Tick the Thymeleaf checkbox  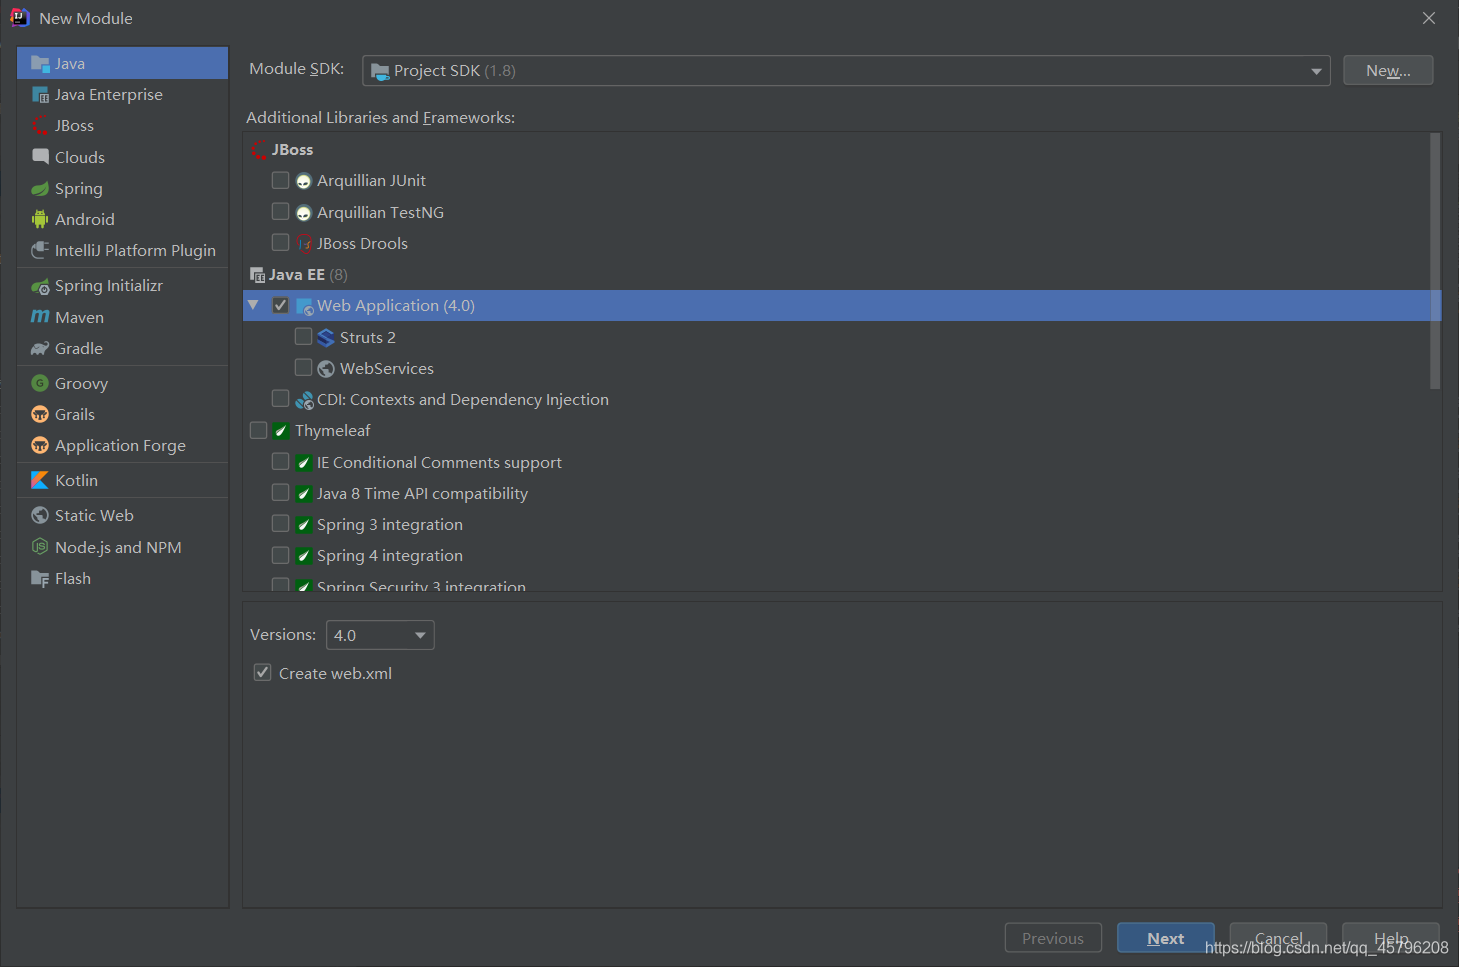(x=259, y=430)
